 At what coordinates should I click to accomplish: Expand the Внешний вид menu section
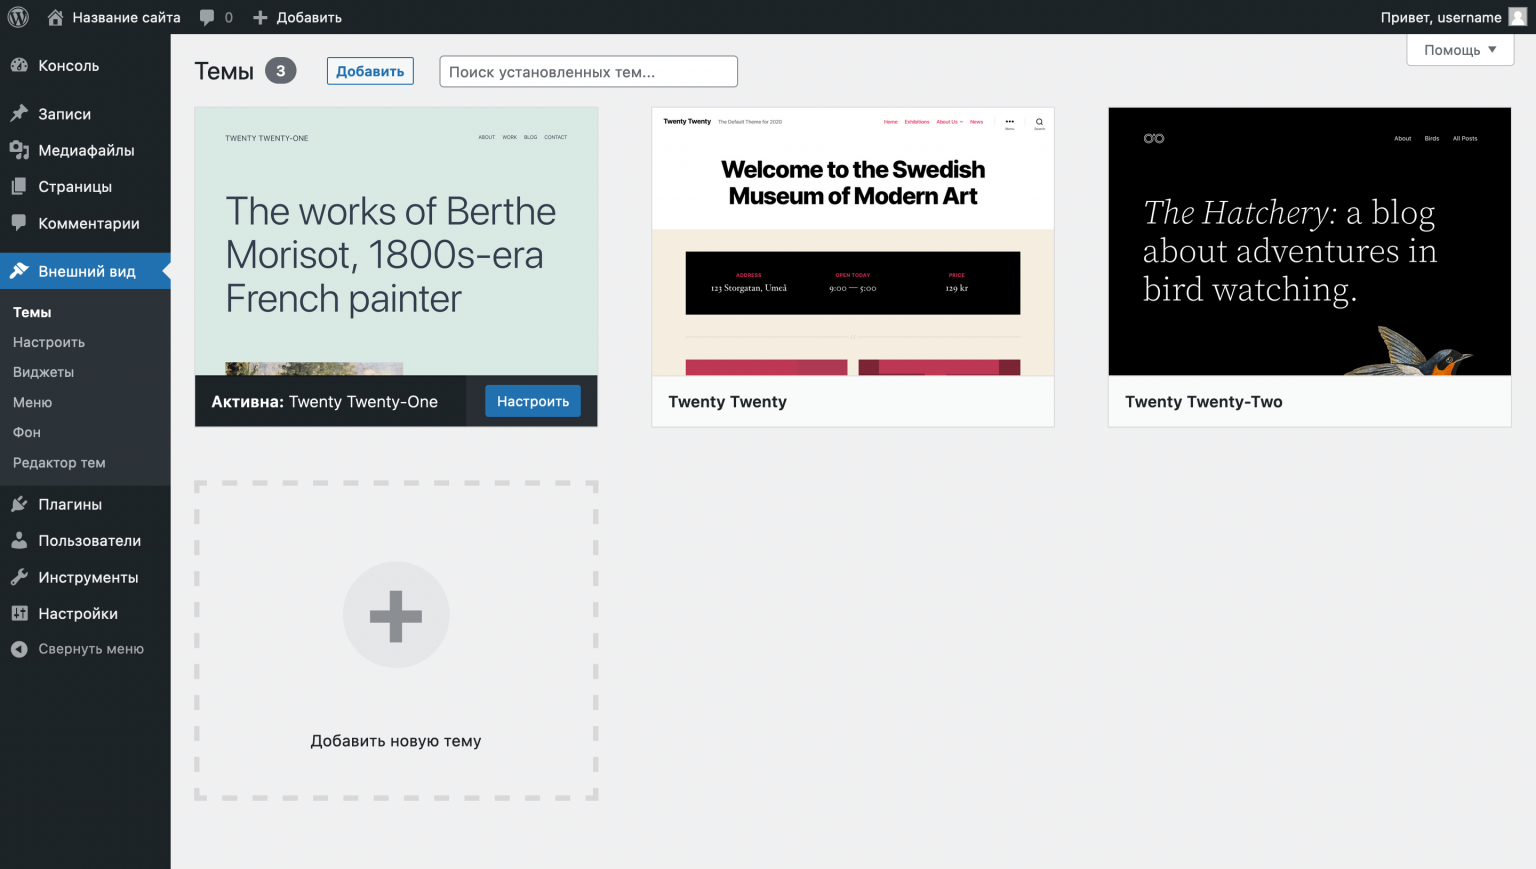pos(86,271)
